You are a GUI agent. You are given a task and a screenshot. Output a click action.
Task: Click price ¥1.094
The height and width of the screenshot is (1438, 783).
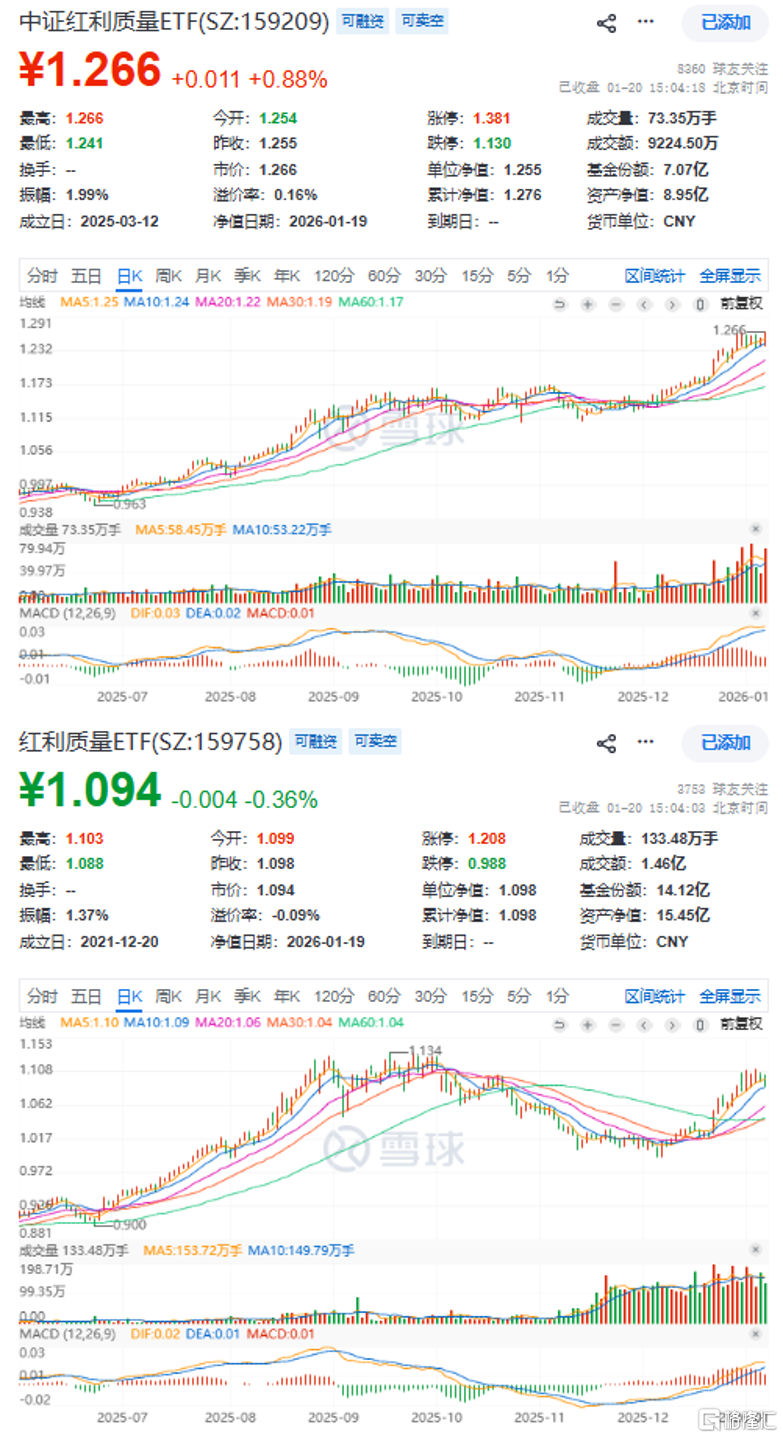pyautogui.click(x=90, y=790)
